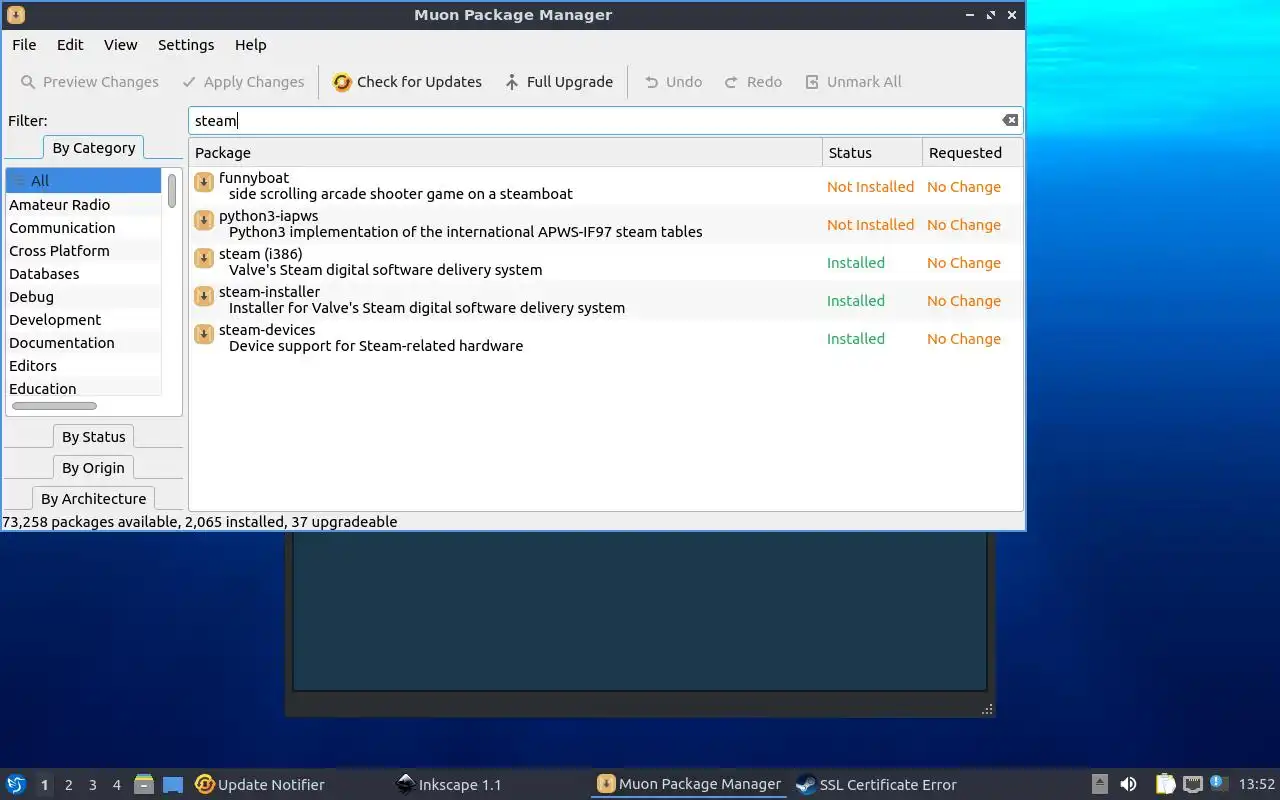Click Installed status of steam-installer
Image resolution: width=1280 pixels, height=800 pixels.
pos(855,301)
